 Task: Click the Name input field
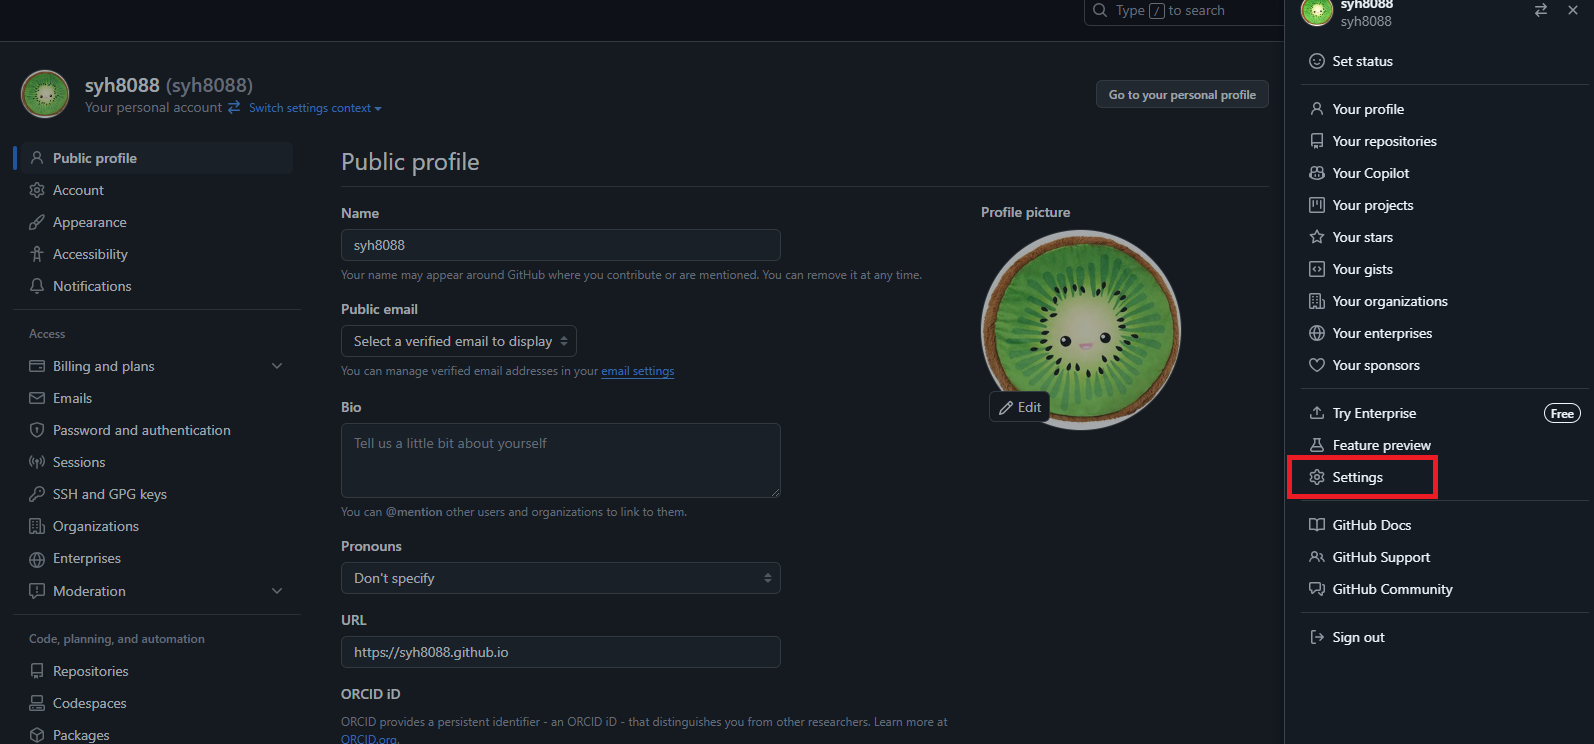pyautogui.click(x=561, y=245)
